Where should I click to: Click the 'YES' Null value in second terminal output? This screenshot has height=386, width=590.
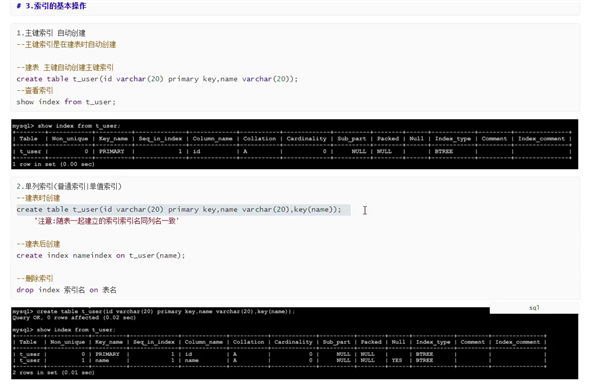pos(397,360)
